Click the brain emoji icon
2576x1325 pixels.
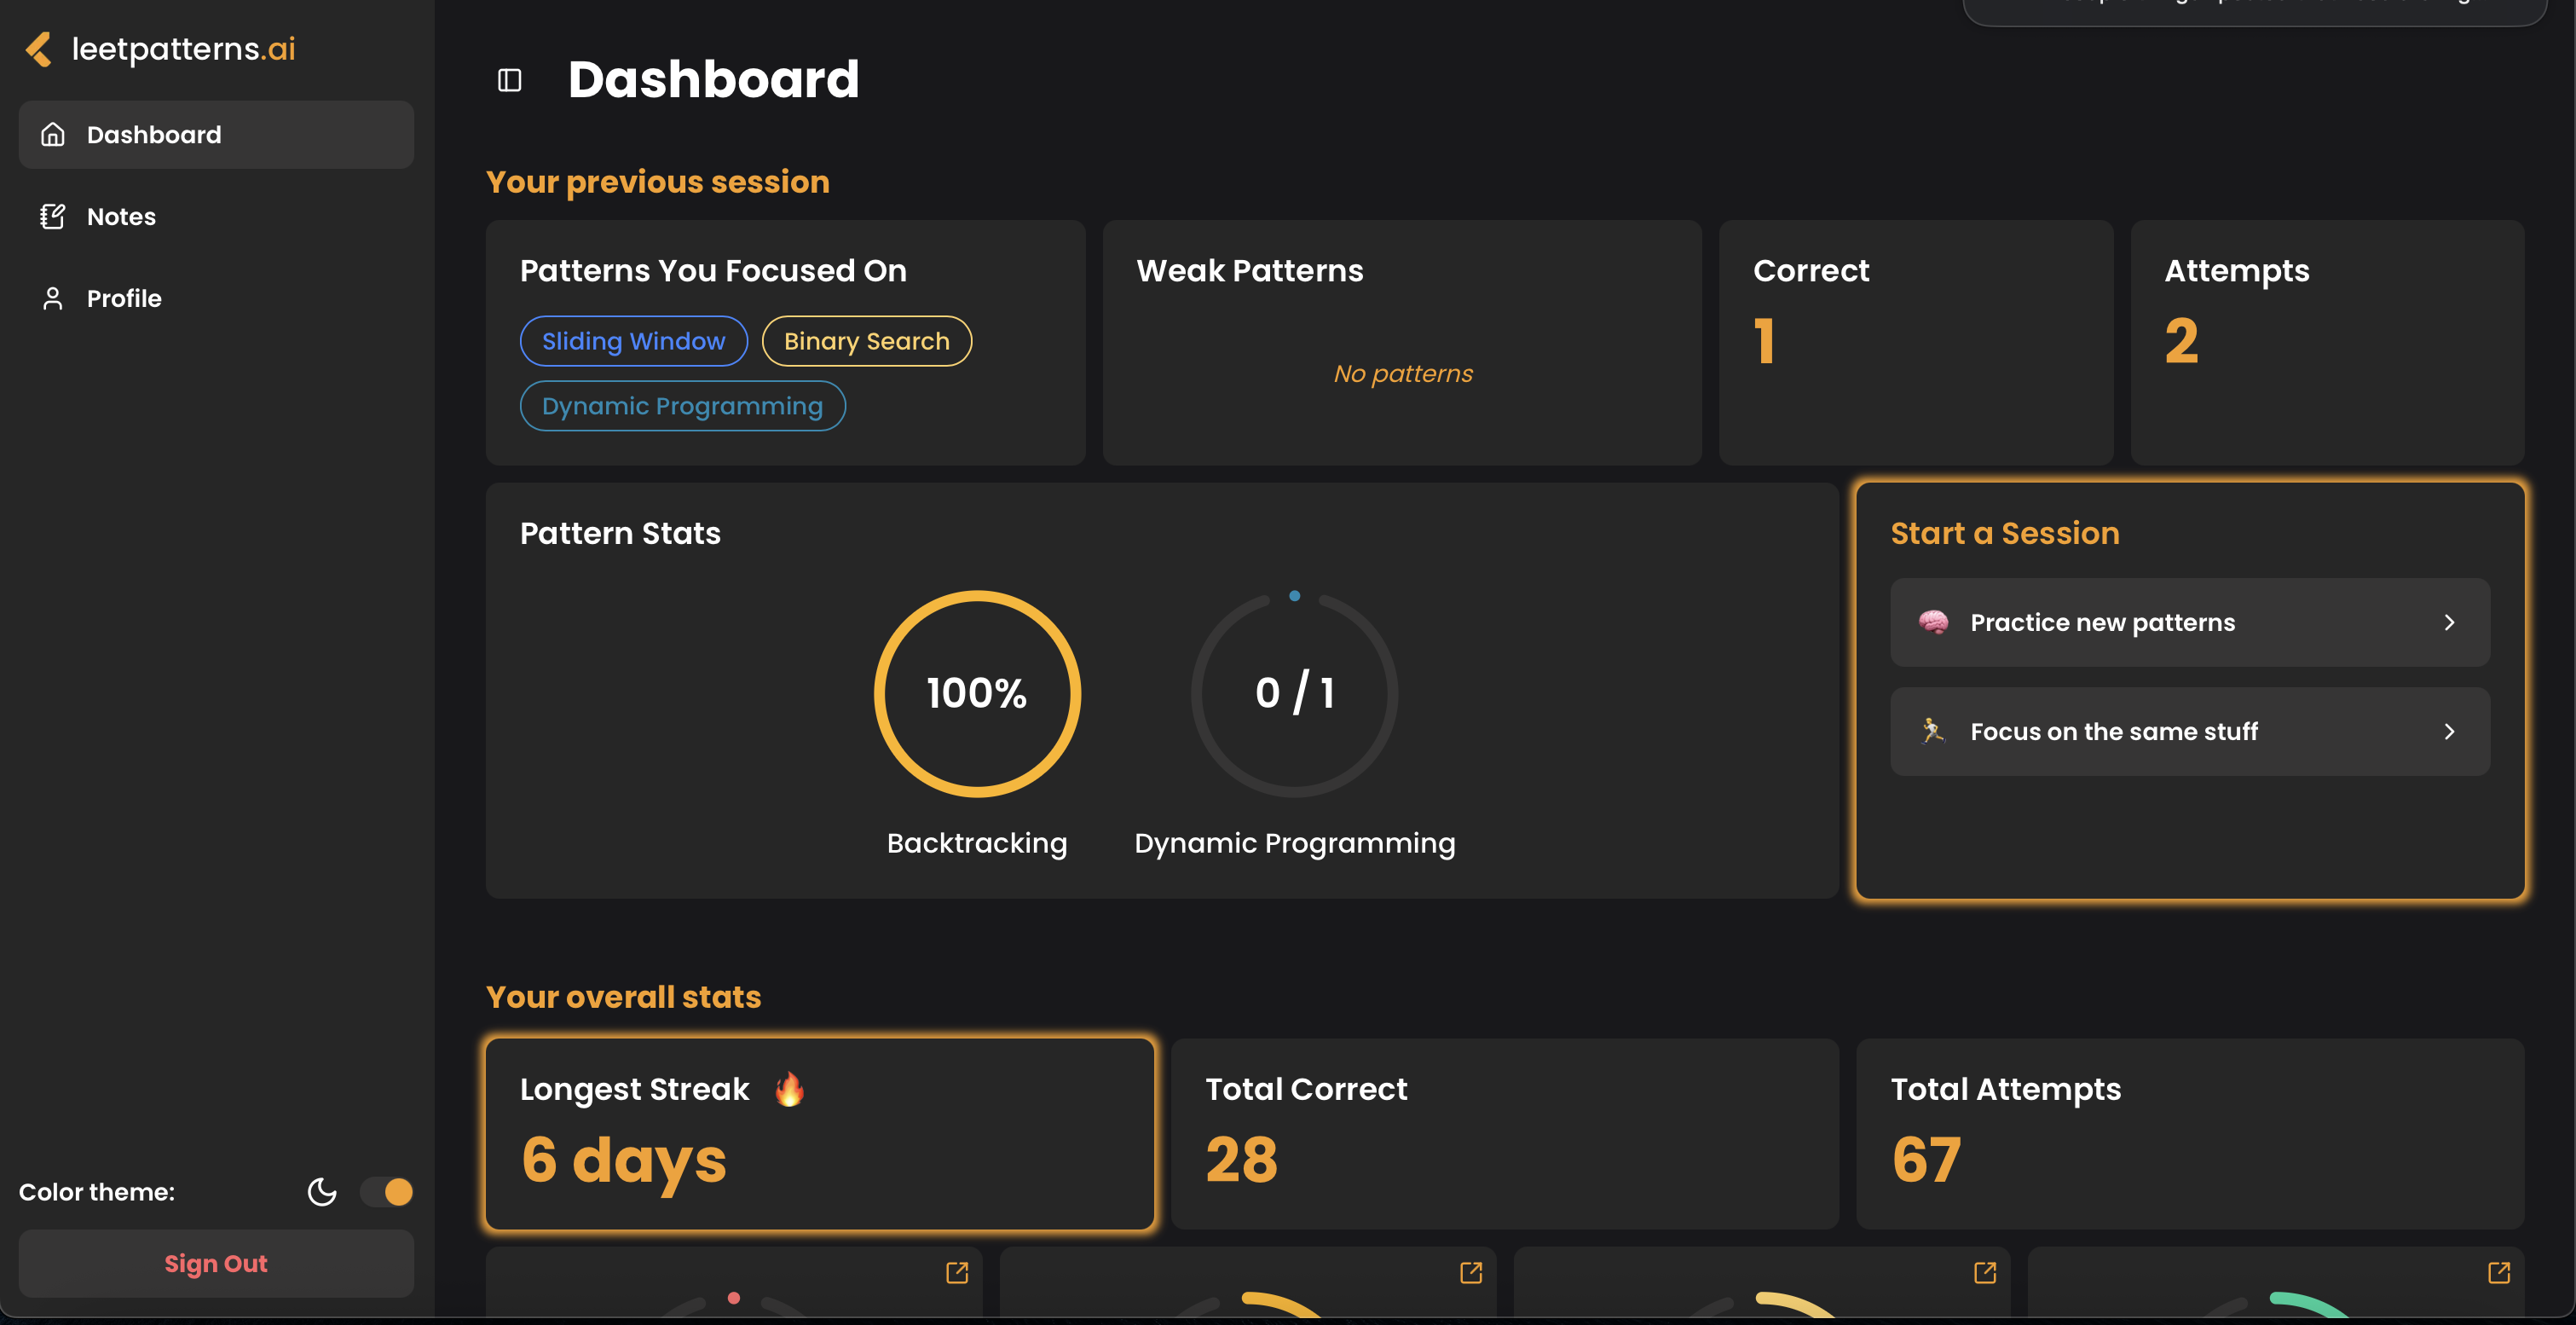(1933, 622)
